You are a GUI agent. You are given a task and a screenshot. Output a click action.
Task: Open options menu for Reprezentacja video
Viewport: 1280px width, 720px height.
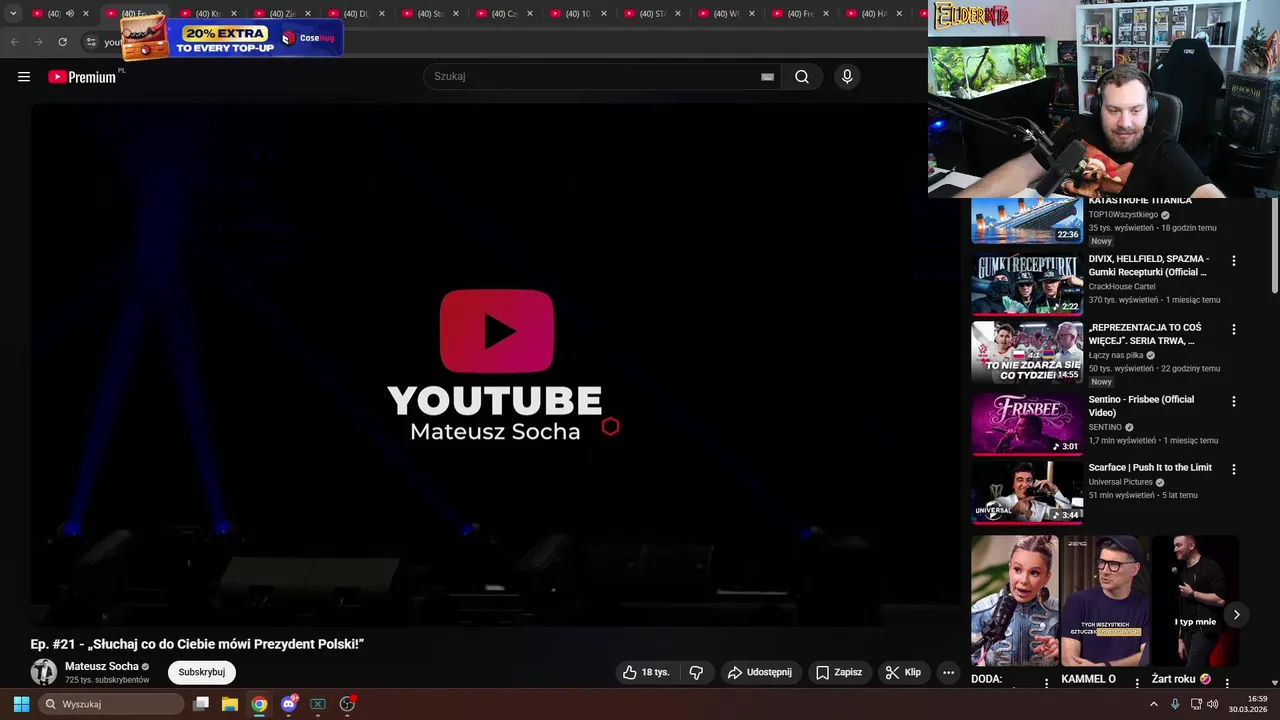point(1233,329)
